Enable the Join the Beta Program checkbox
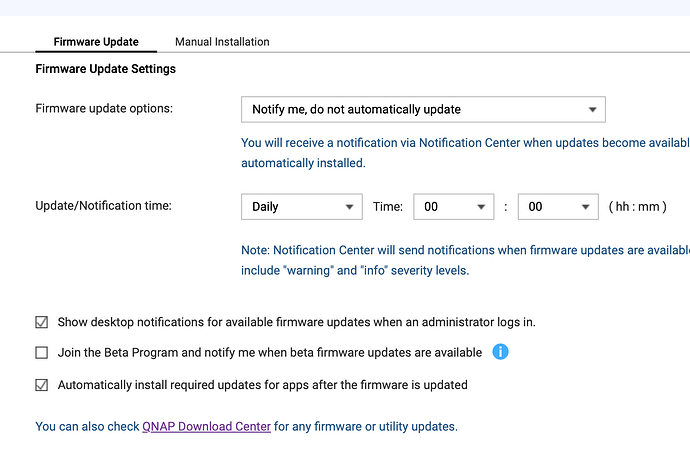690x460 pixels. coord(42,353)
